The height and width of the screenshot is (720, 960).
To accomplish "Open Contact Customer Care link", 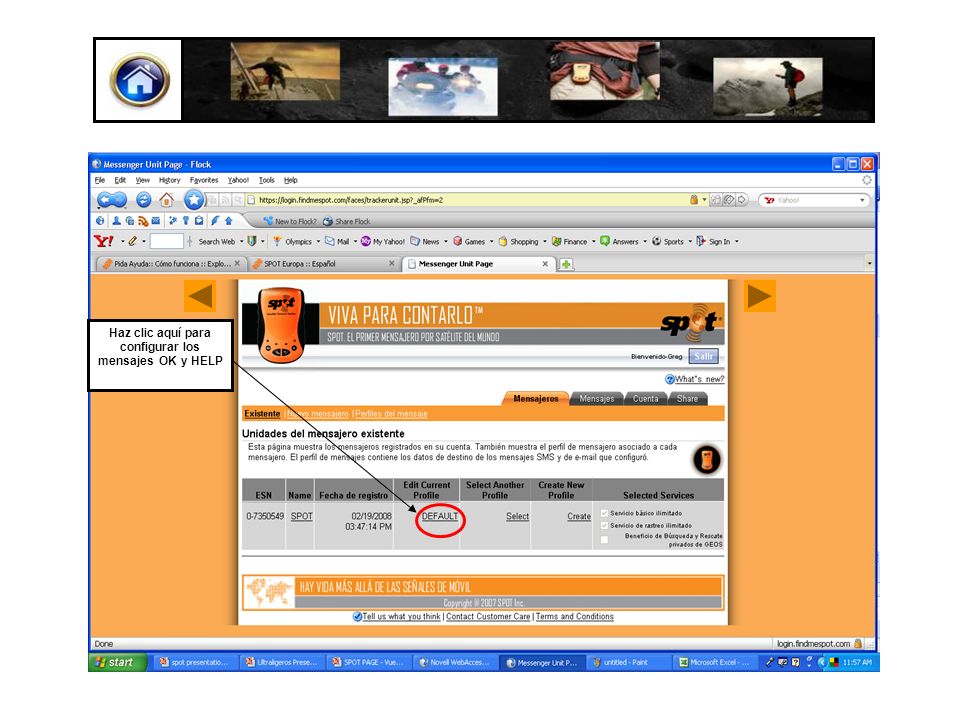I will click(488, 617).
